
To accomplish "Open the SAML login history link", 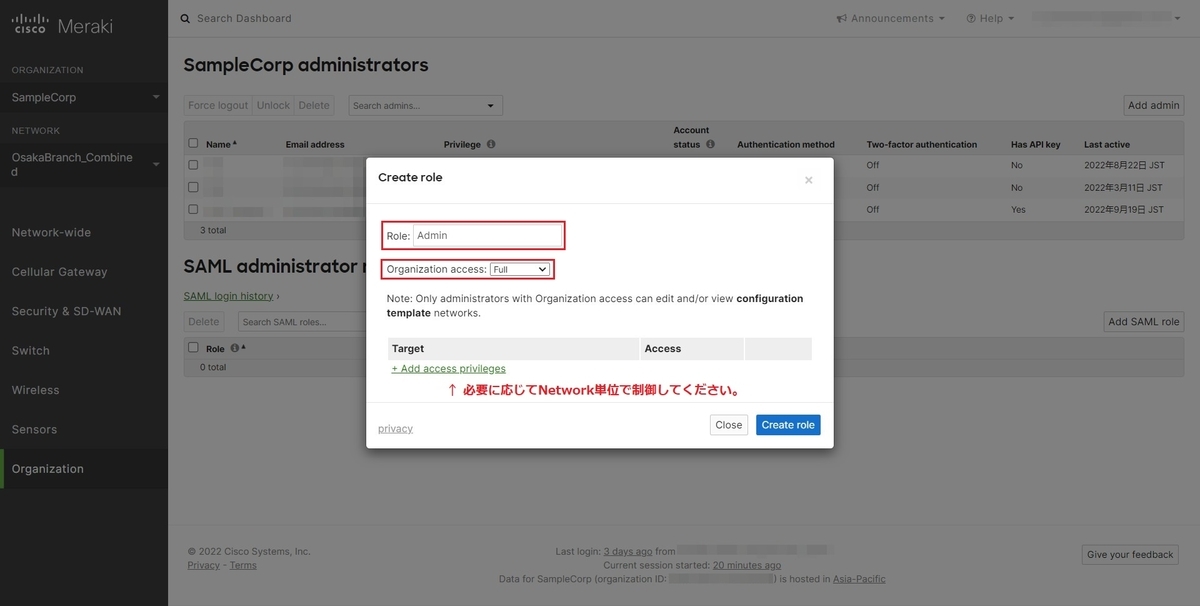I will [x=229, y=296].
